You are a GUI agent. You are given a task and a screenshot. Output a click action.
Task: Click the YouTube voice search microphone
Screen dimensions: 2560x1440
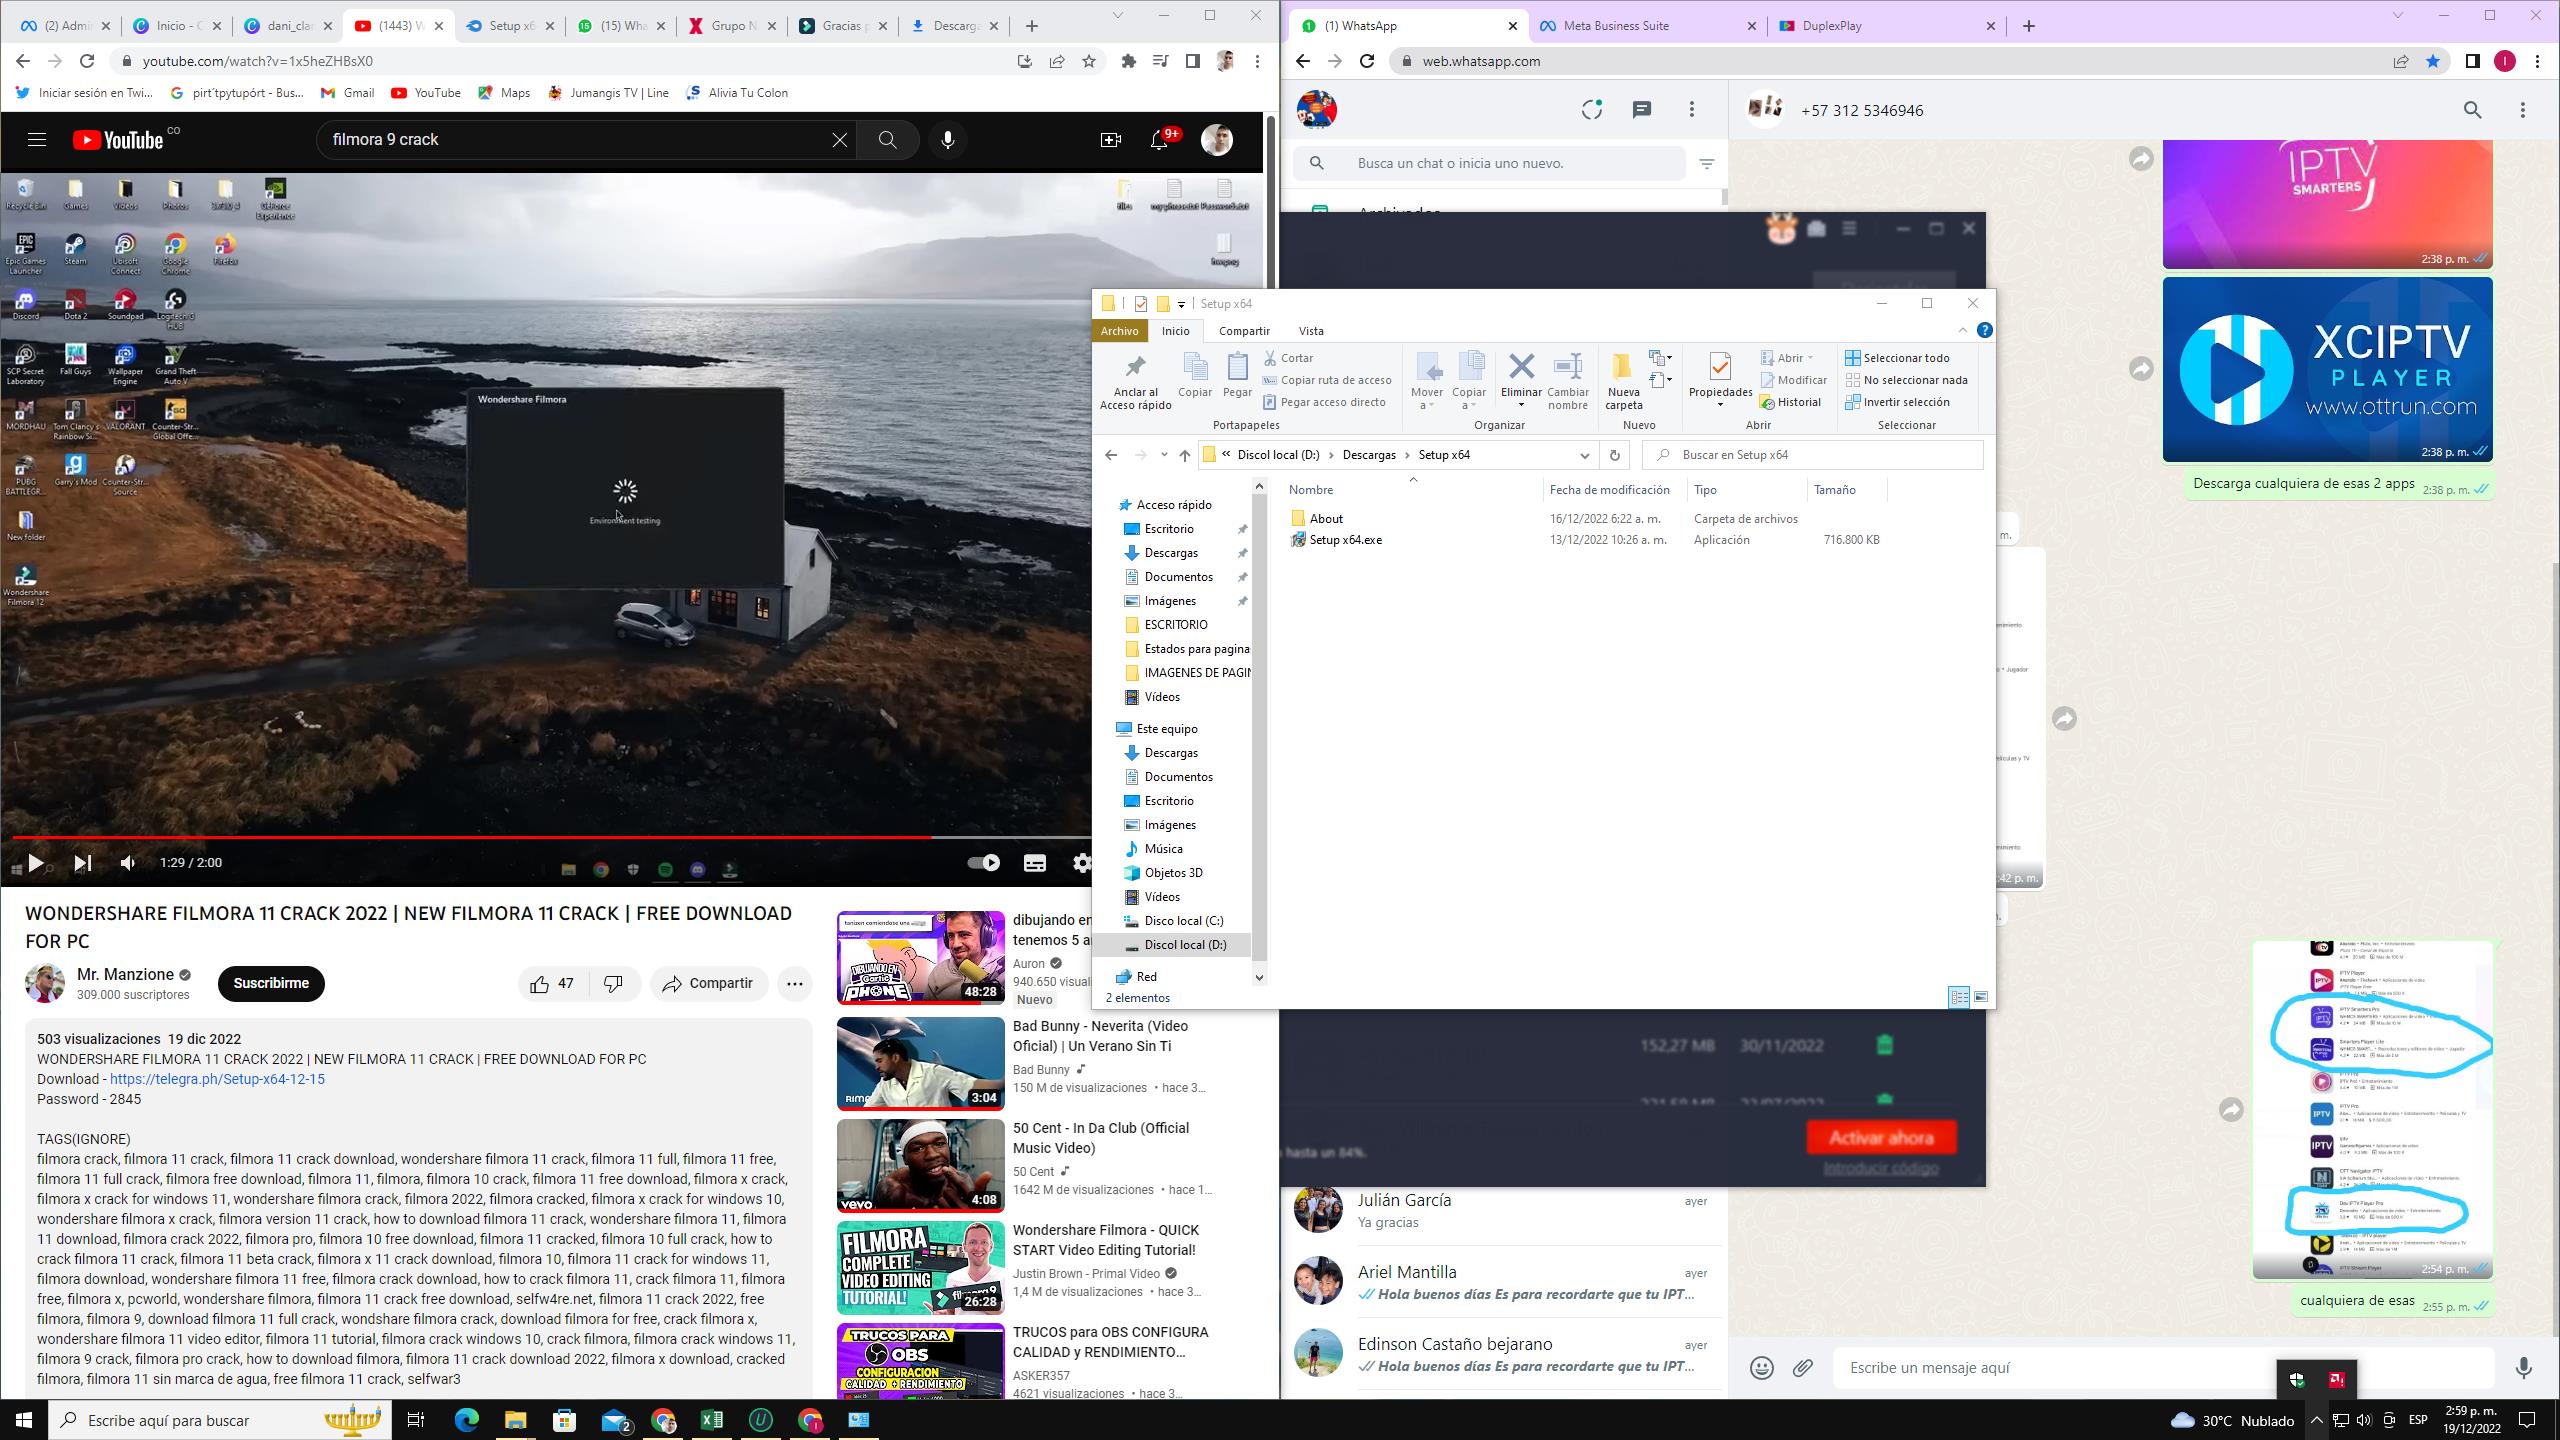(x=947, y=140)
